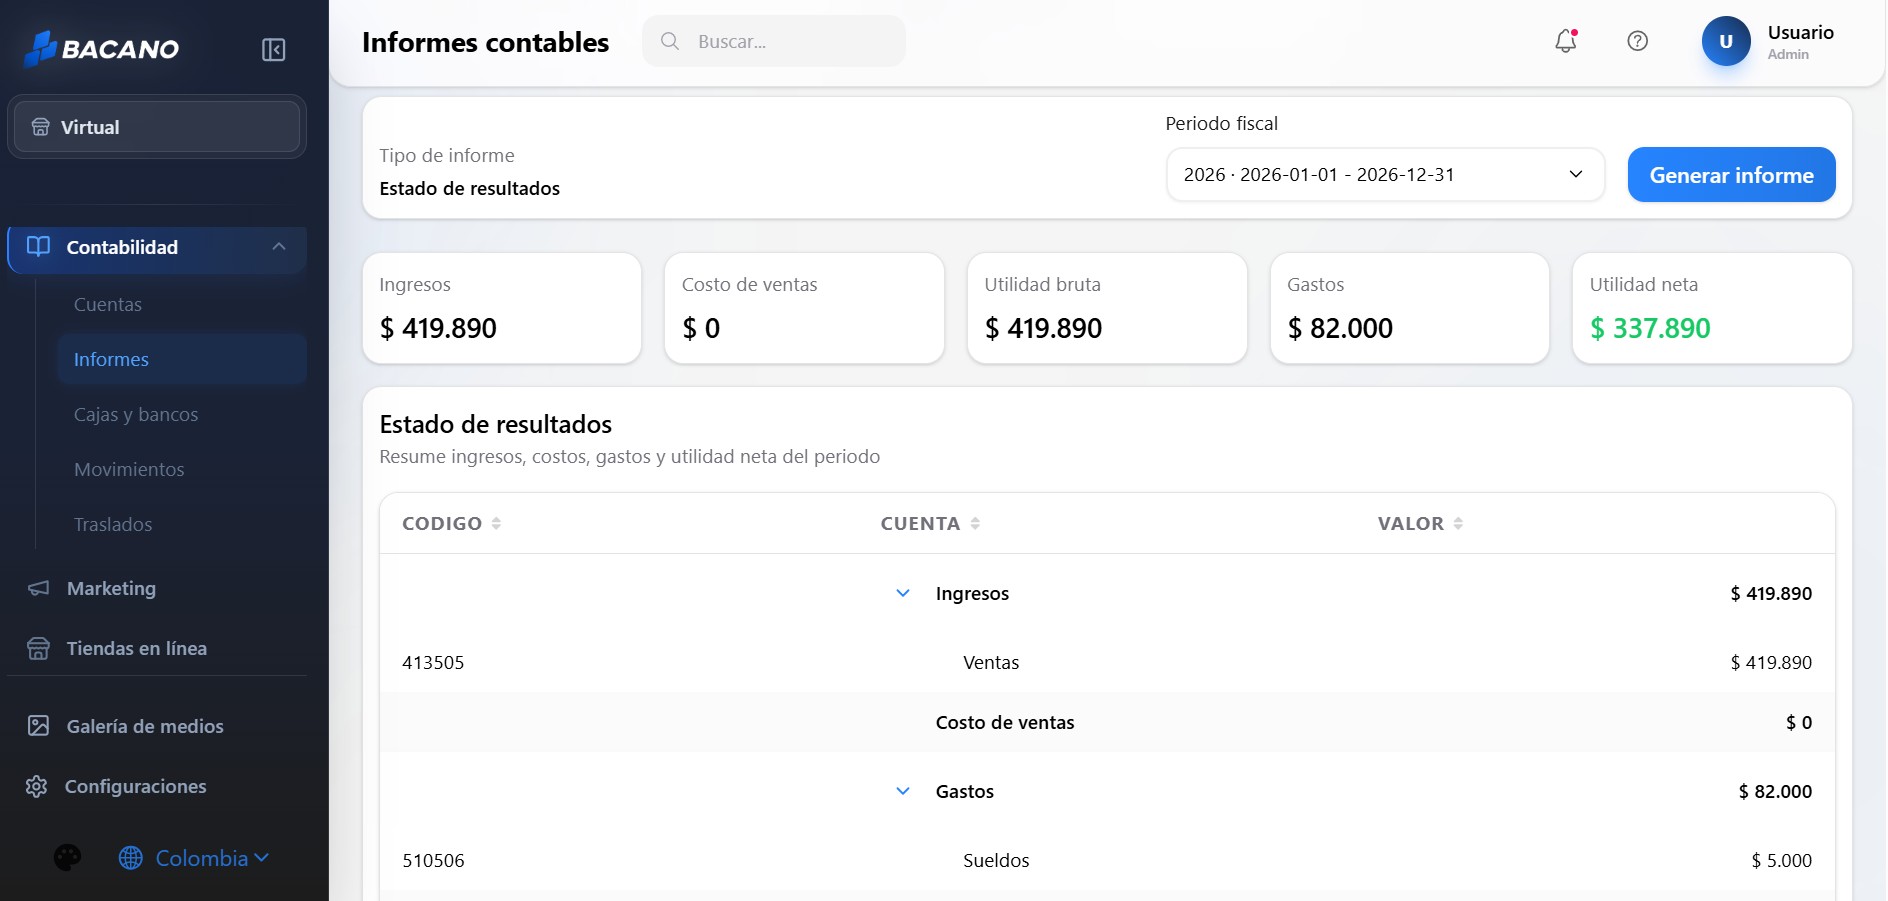Click the Tiendas en línea storefront icon
This screenshot has height=901, width=1888.
point(38,648)
